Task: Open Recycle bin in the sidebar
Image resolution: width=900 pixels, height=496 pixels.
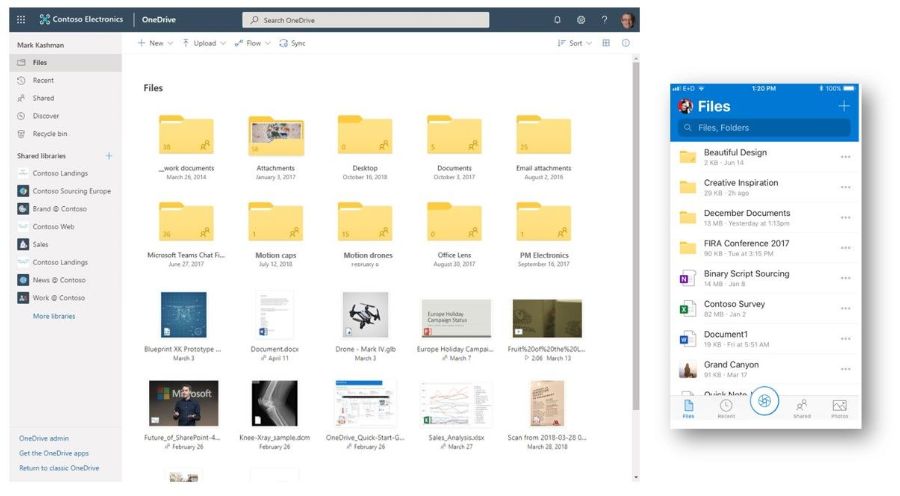Action: pyautogui.click(x=49, y=133)
